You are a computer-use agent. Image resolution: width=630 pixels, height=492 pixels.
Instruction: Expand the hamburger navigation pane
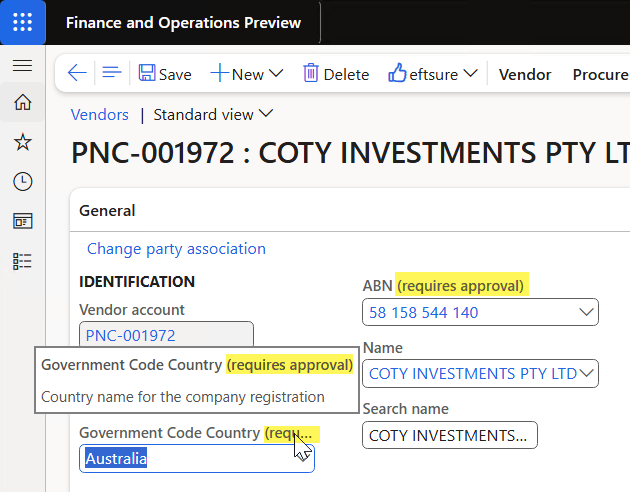click(22, 65)
